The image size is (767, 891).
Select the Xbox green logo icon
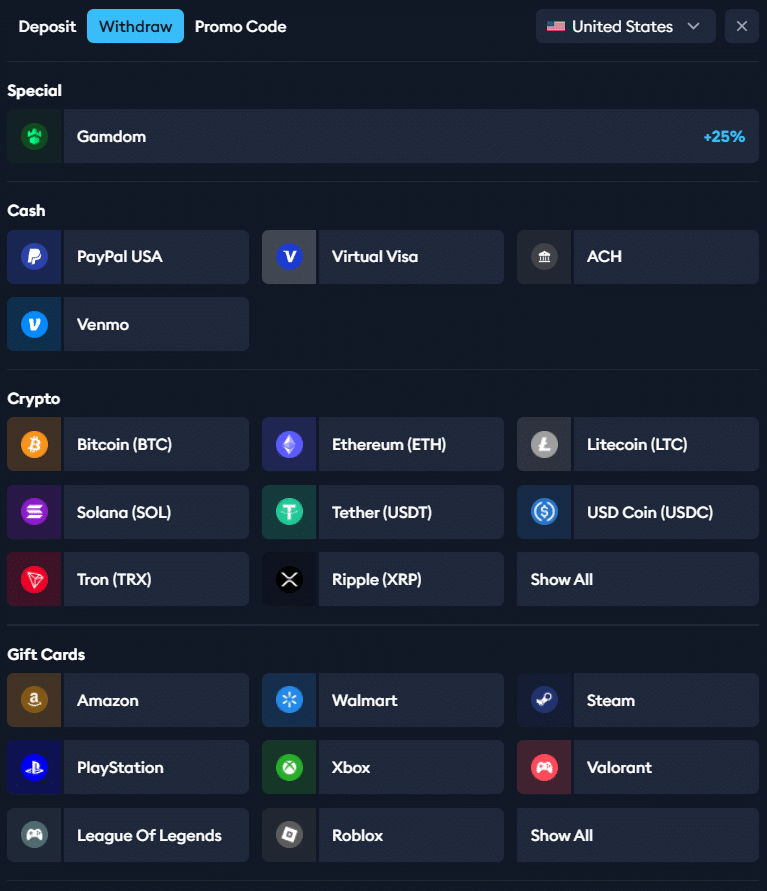(x=289, y=768)
